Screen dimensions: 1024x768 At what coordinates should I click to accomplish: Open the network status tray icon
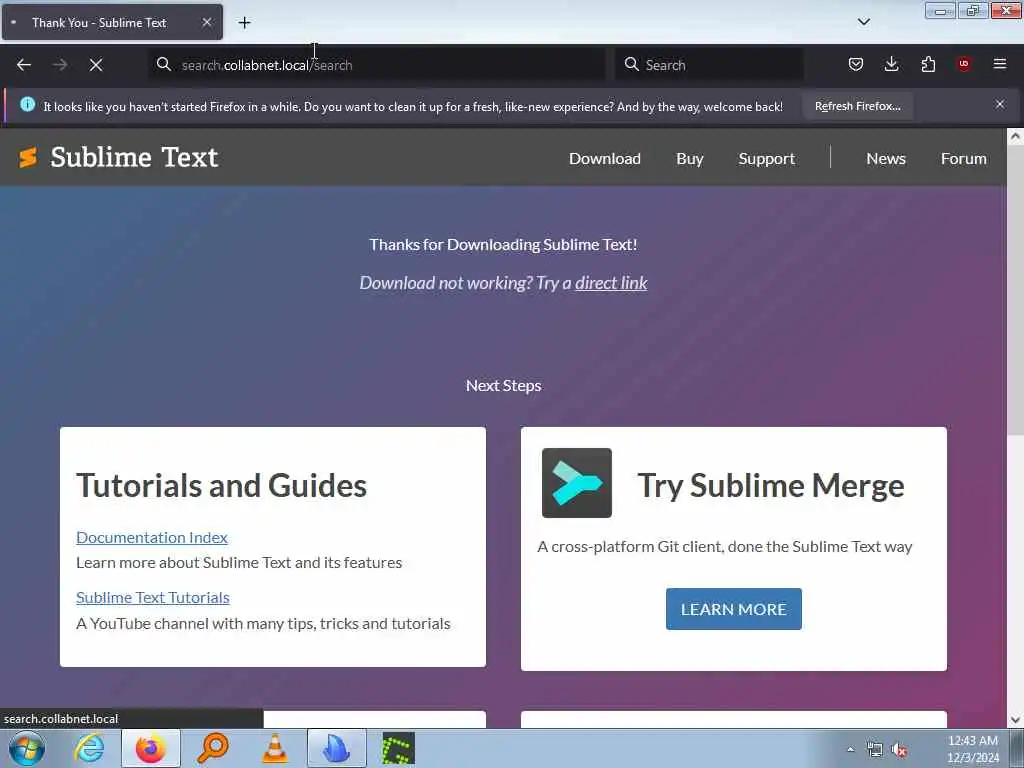pyautogui.click(x=874, y=750)
